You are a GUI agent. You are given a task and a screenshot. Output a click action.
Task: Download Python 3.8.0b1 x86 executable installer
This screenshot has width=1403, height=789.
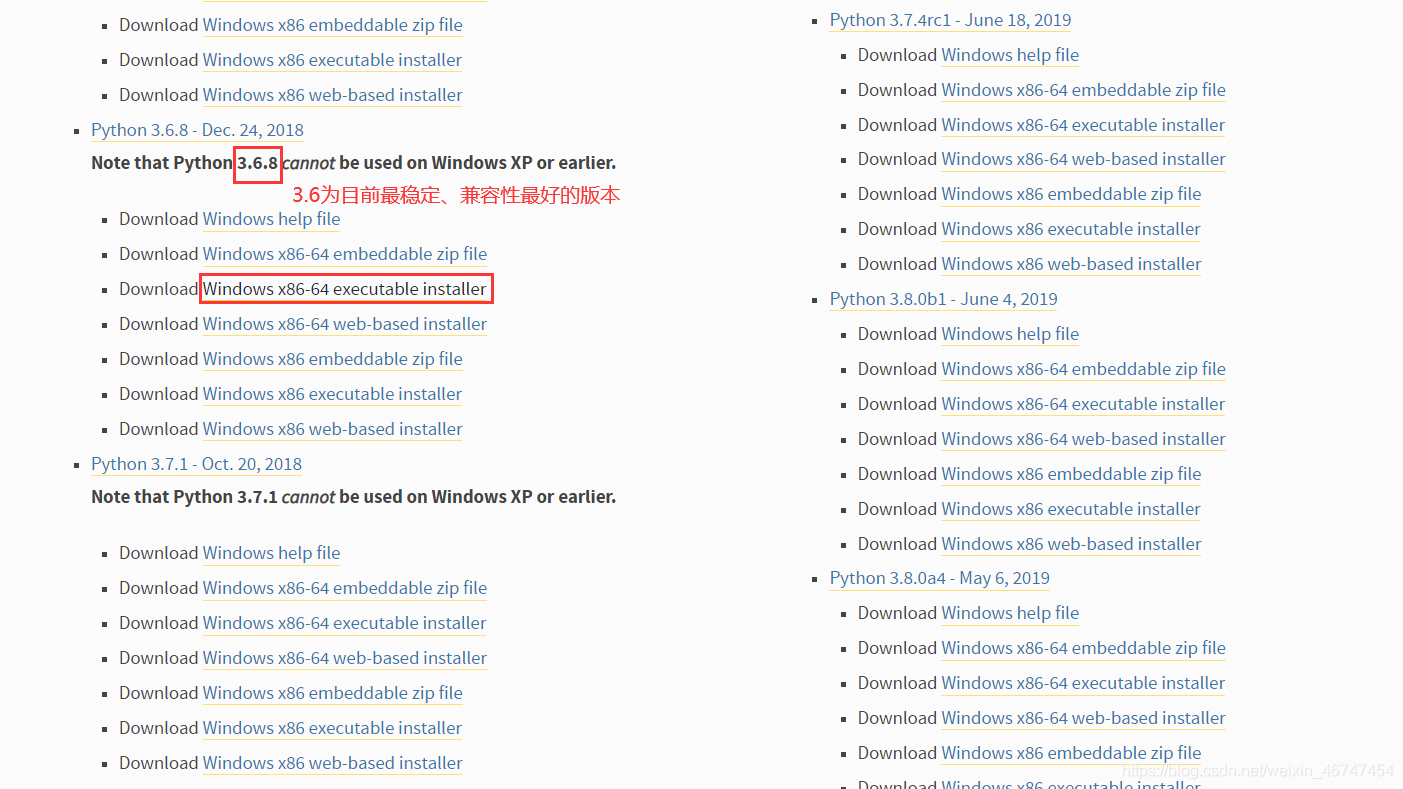[x=1072, y=509]
